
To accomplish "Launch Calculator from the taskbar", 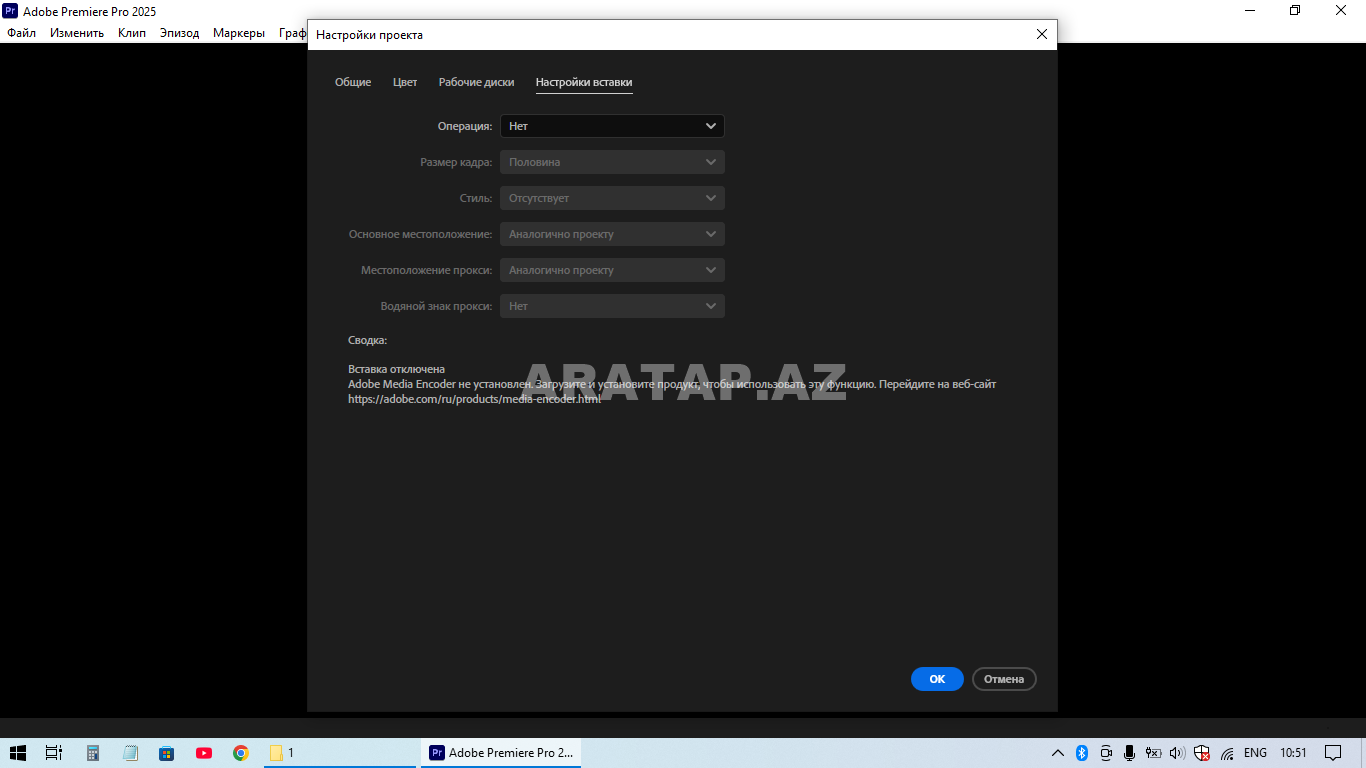I will [x=93, y=753].
